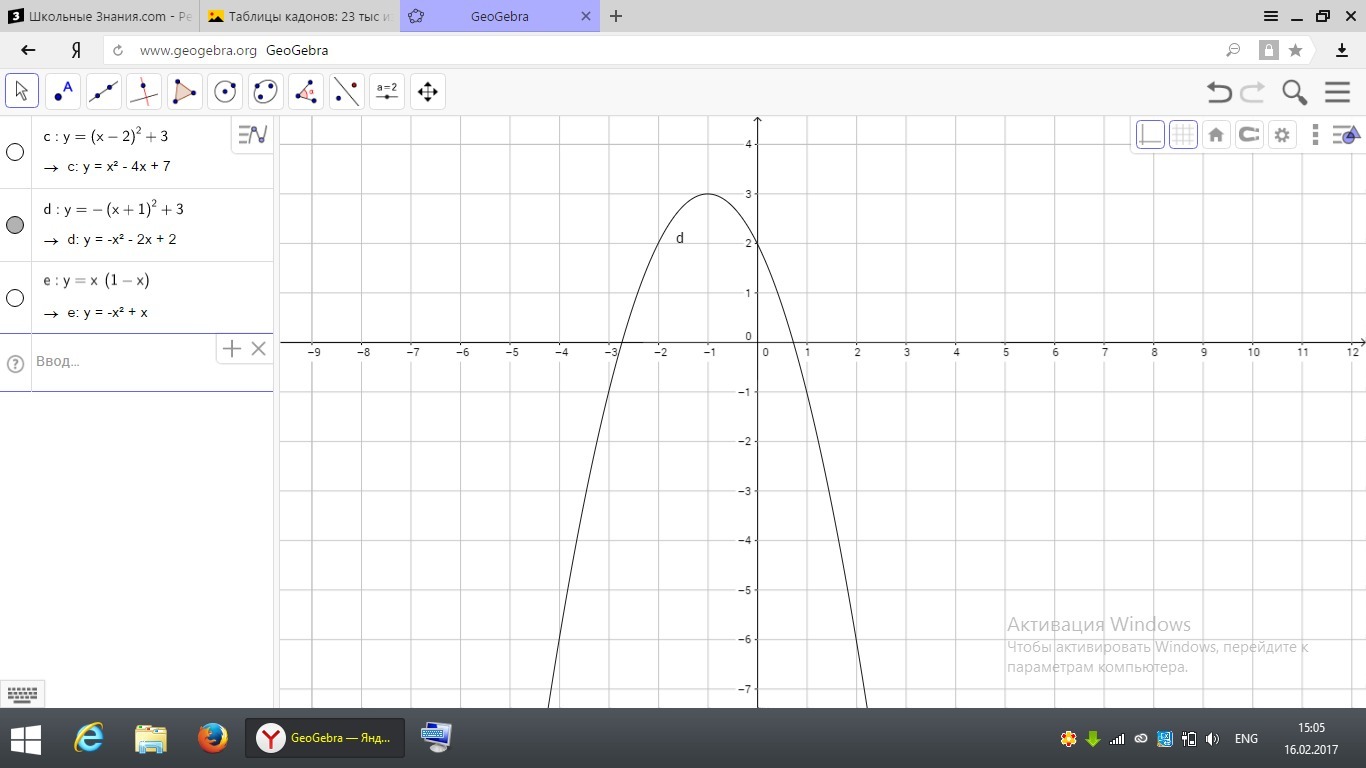
Task: Click the plus button beside input
Action: point(232,348)
